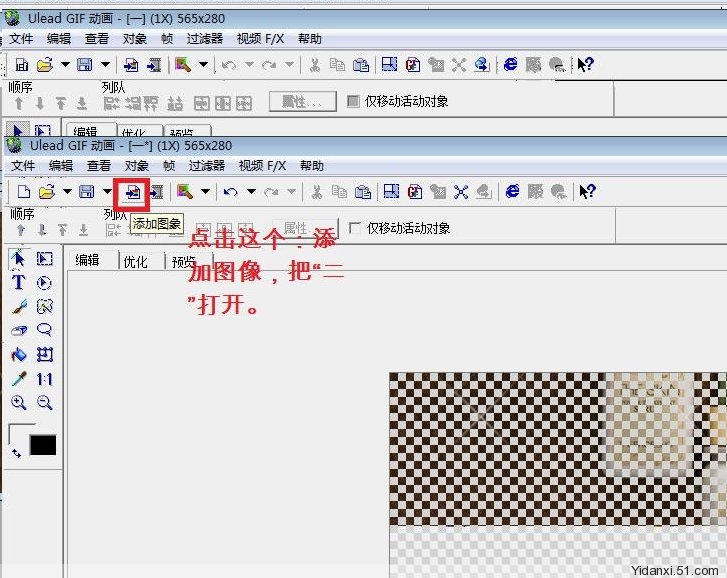The image size is (727, 578).
Task: Click swap colors arrows icon
Action: [16, 453]
